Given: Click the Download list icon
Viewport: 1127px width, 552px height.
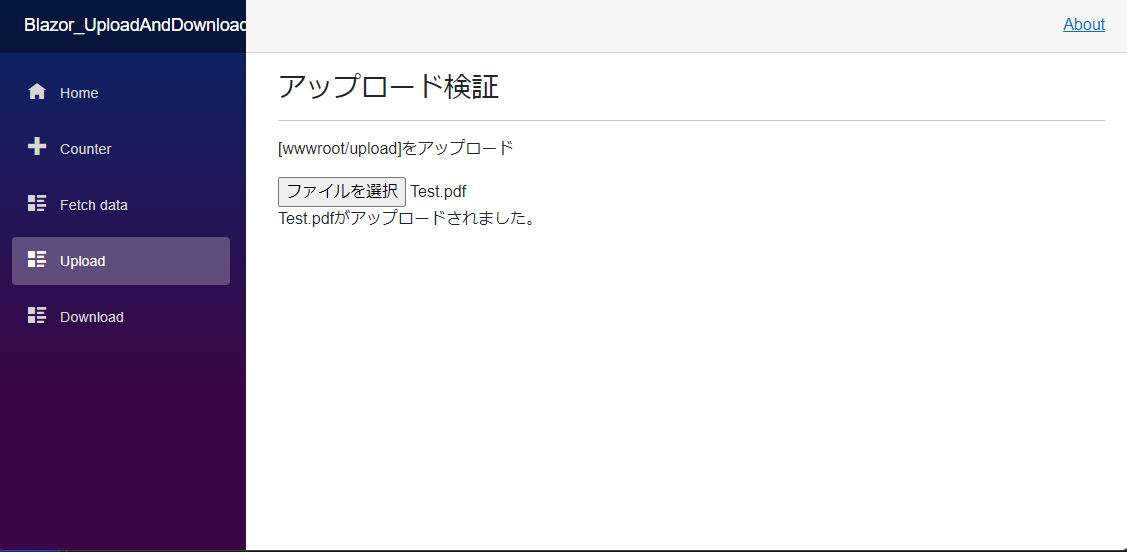Looking at the screenshot, I should click(37, 316).
